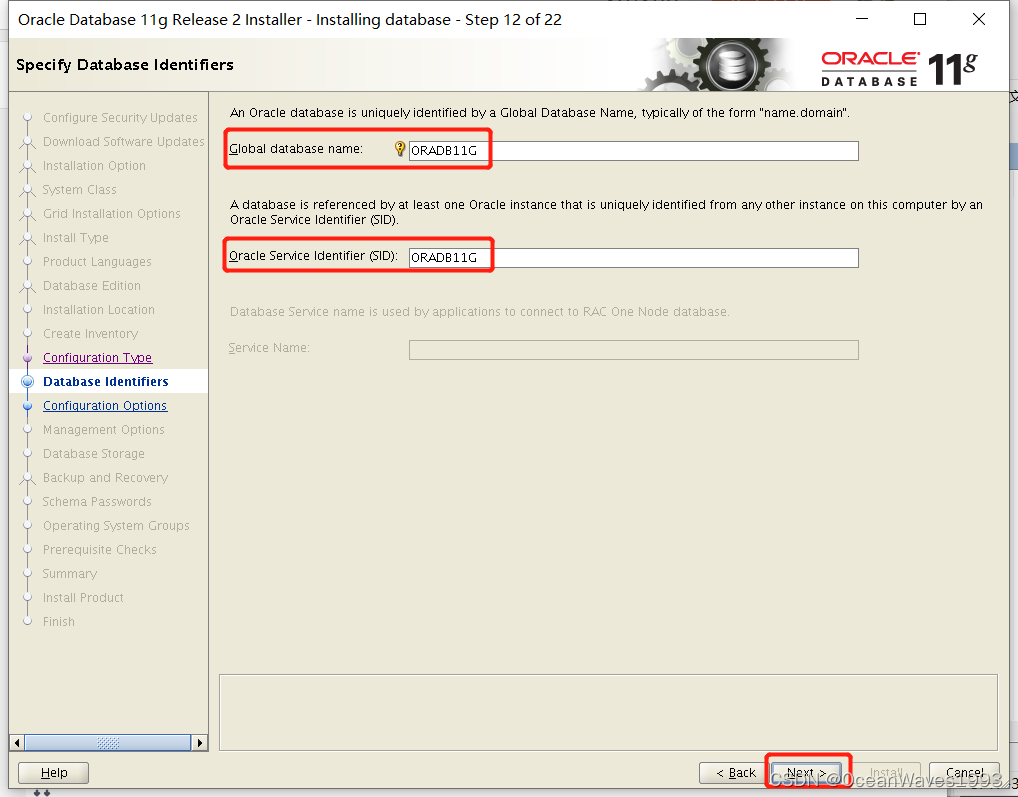Screen dimensions: 1018x797
Task: Go Back to the previous installer step
Action: click(x=735, y=772)
